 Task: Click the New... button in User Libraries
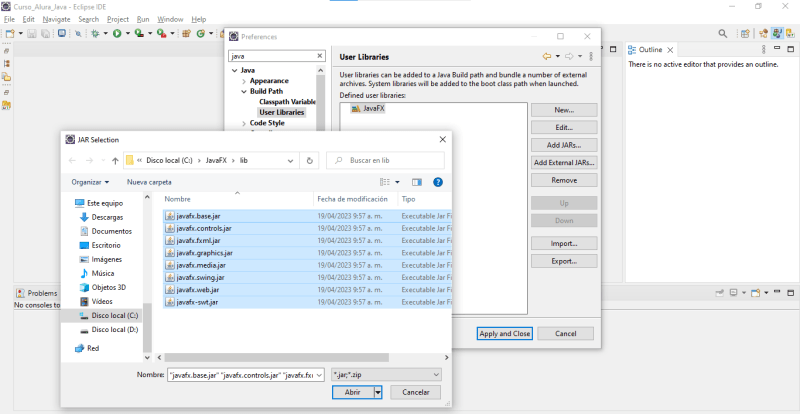pos(564,110)
